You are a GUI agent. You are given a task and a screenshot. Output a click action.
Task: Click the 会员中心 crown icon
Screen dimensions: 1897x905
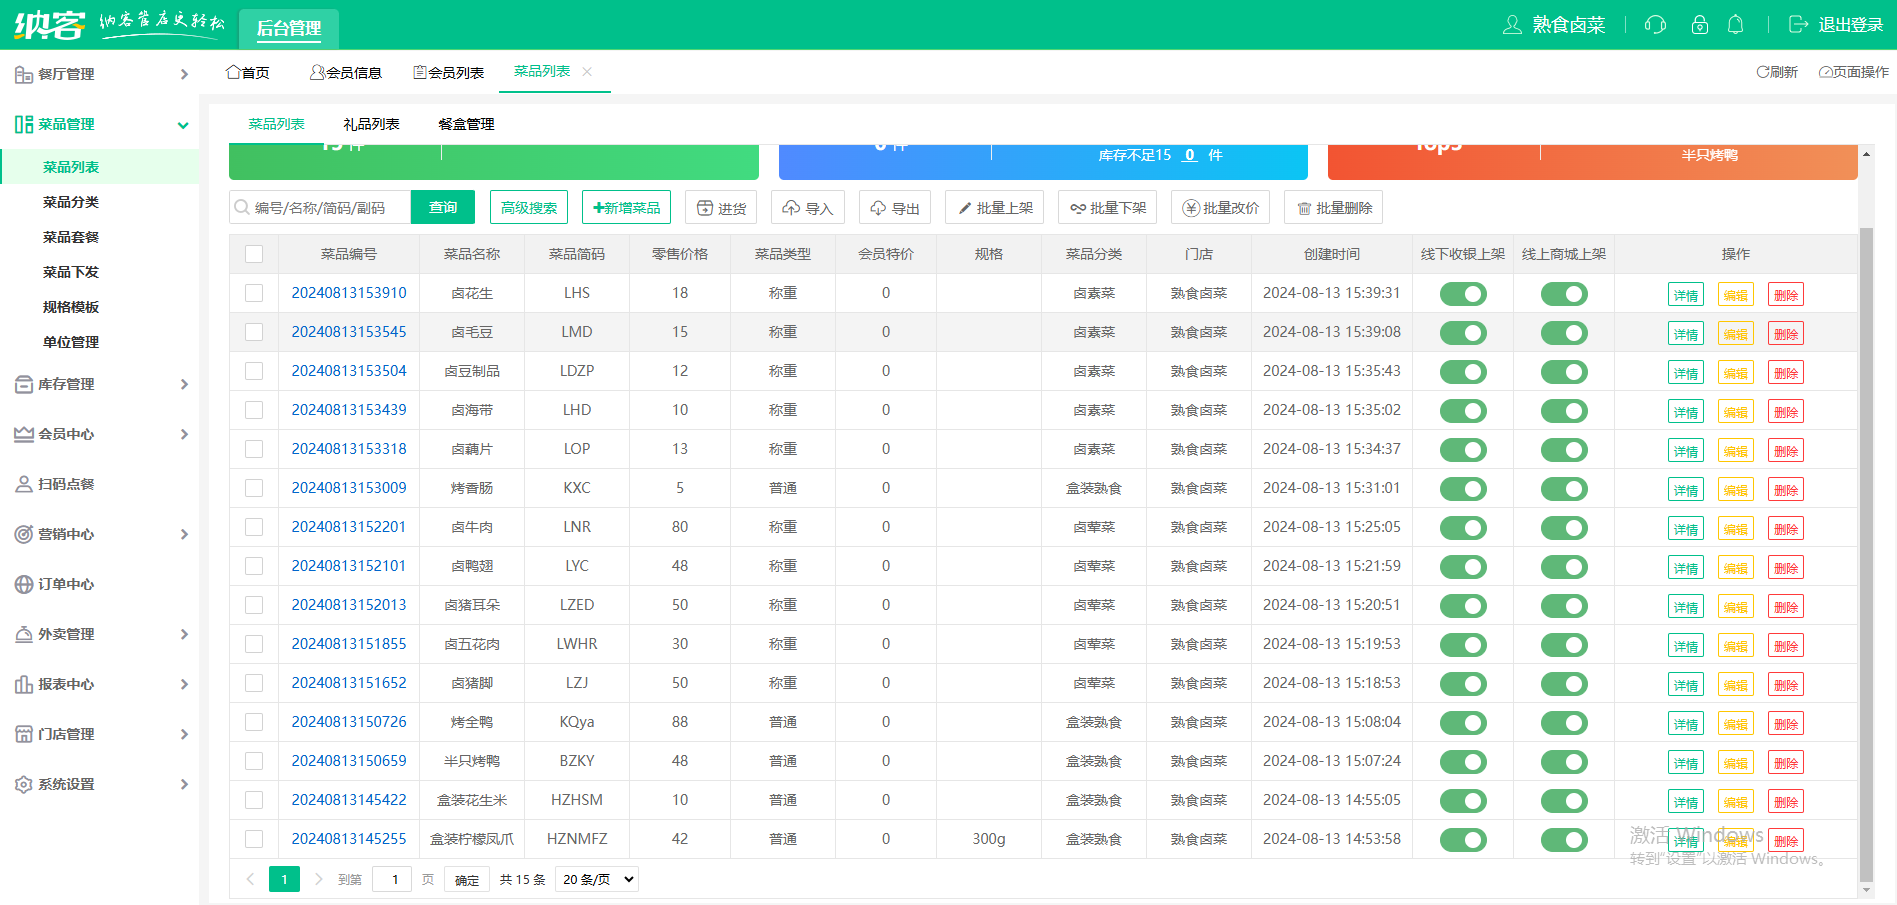pyautogui.click(x=24, y=434)
